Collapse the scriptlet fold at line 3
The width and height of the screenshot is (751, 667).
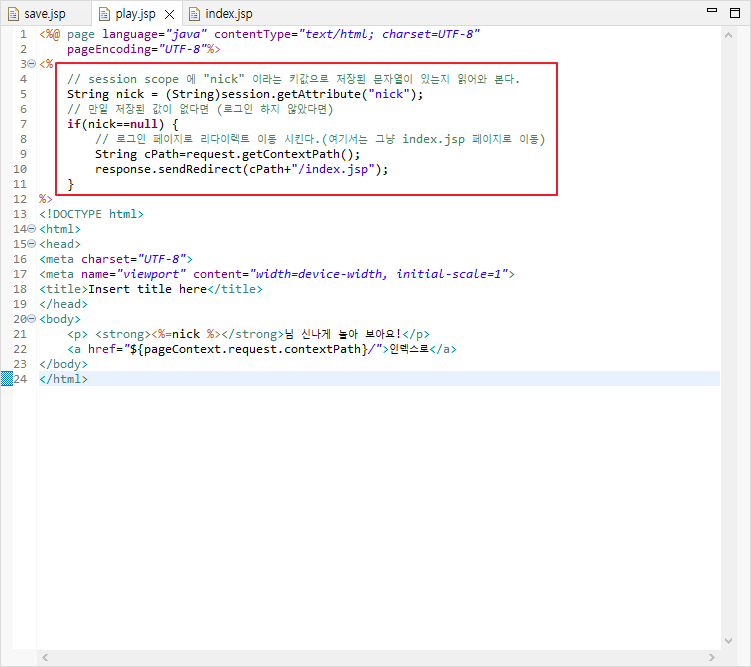click(32, 64)
